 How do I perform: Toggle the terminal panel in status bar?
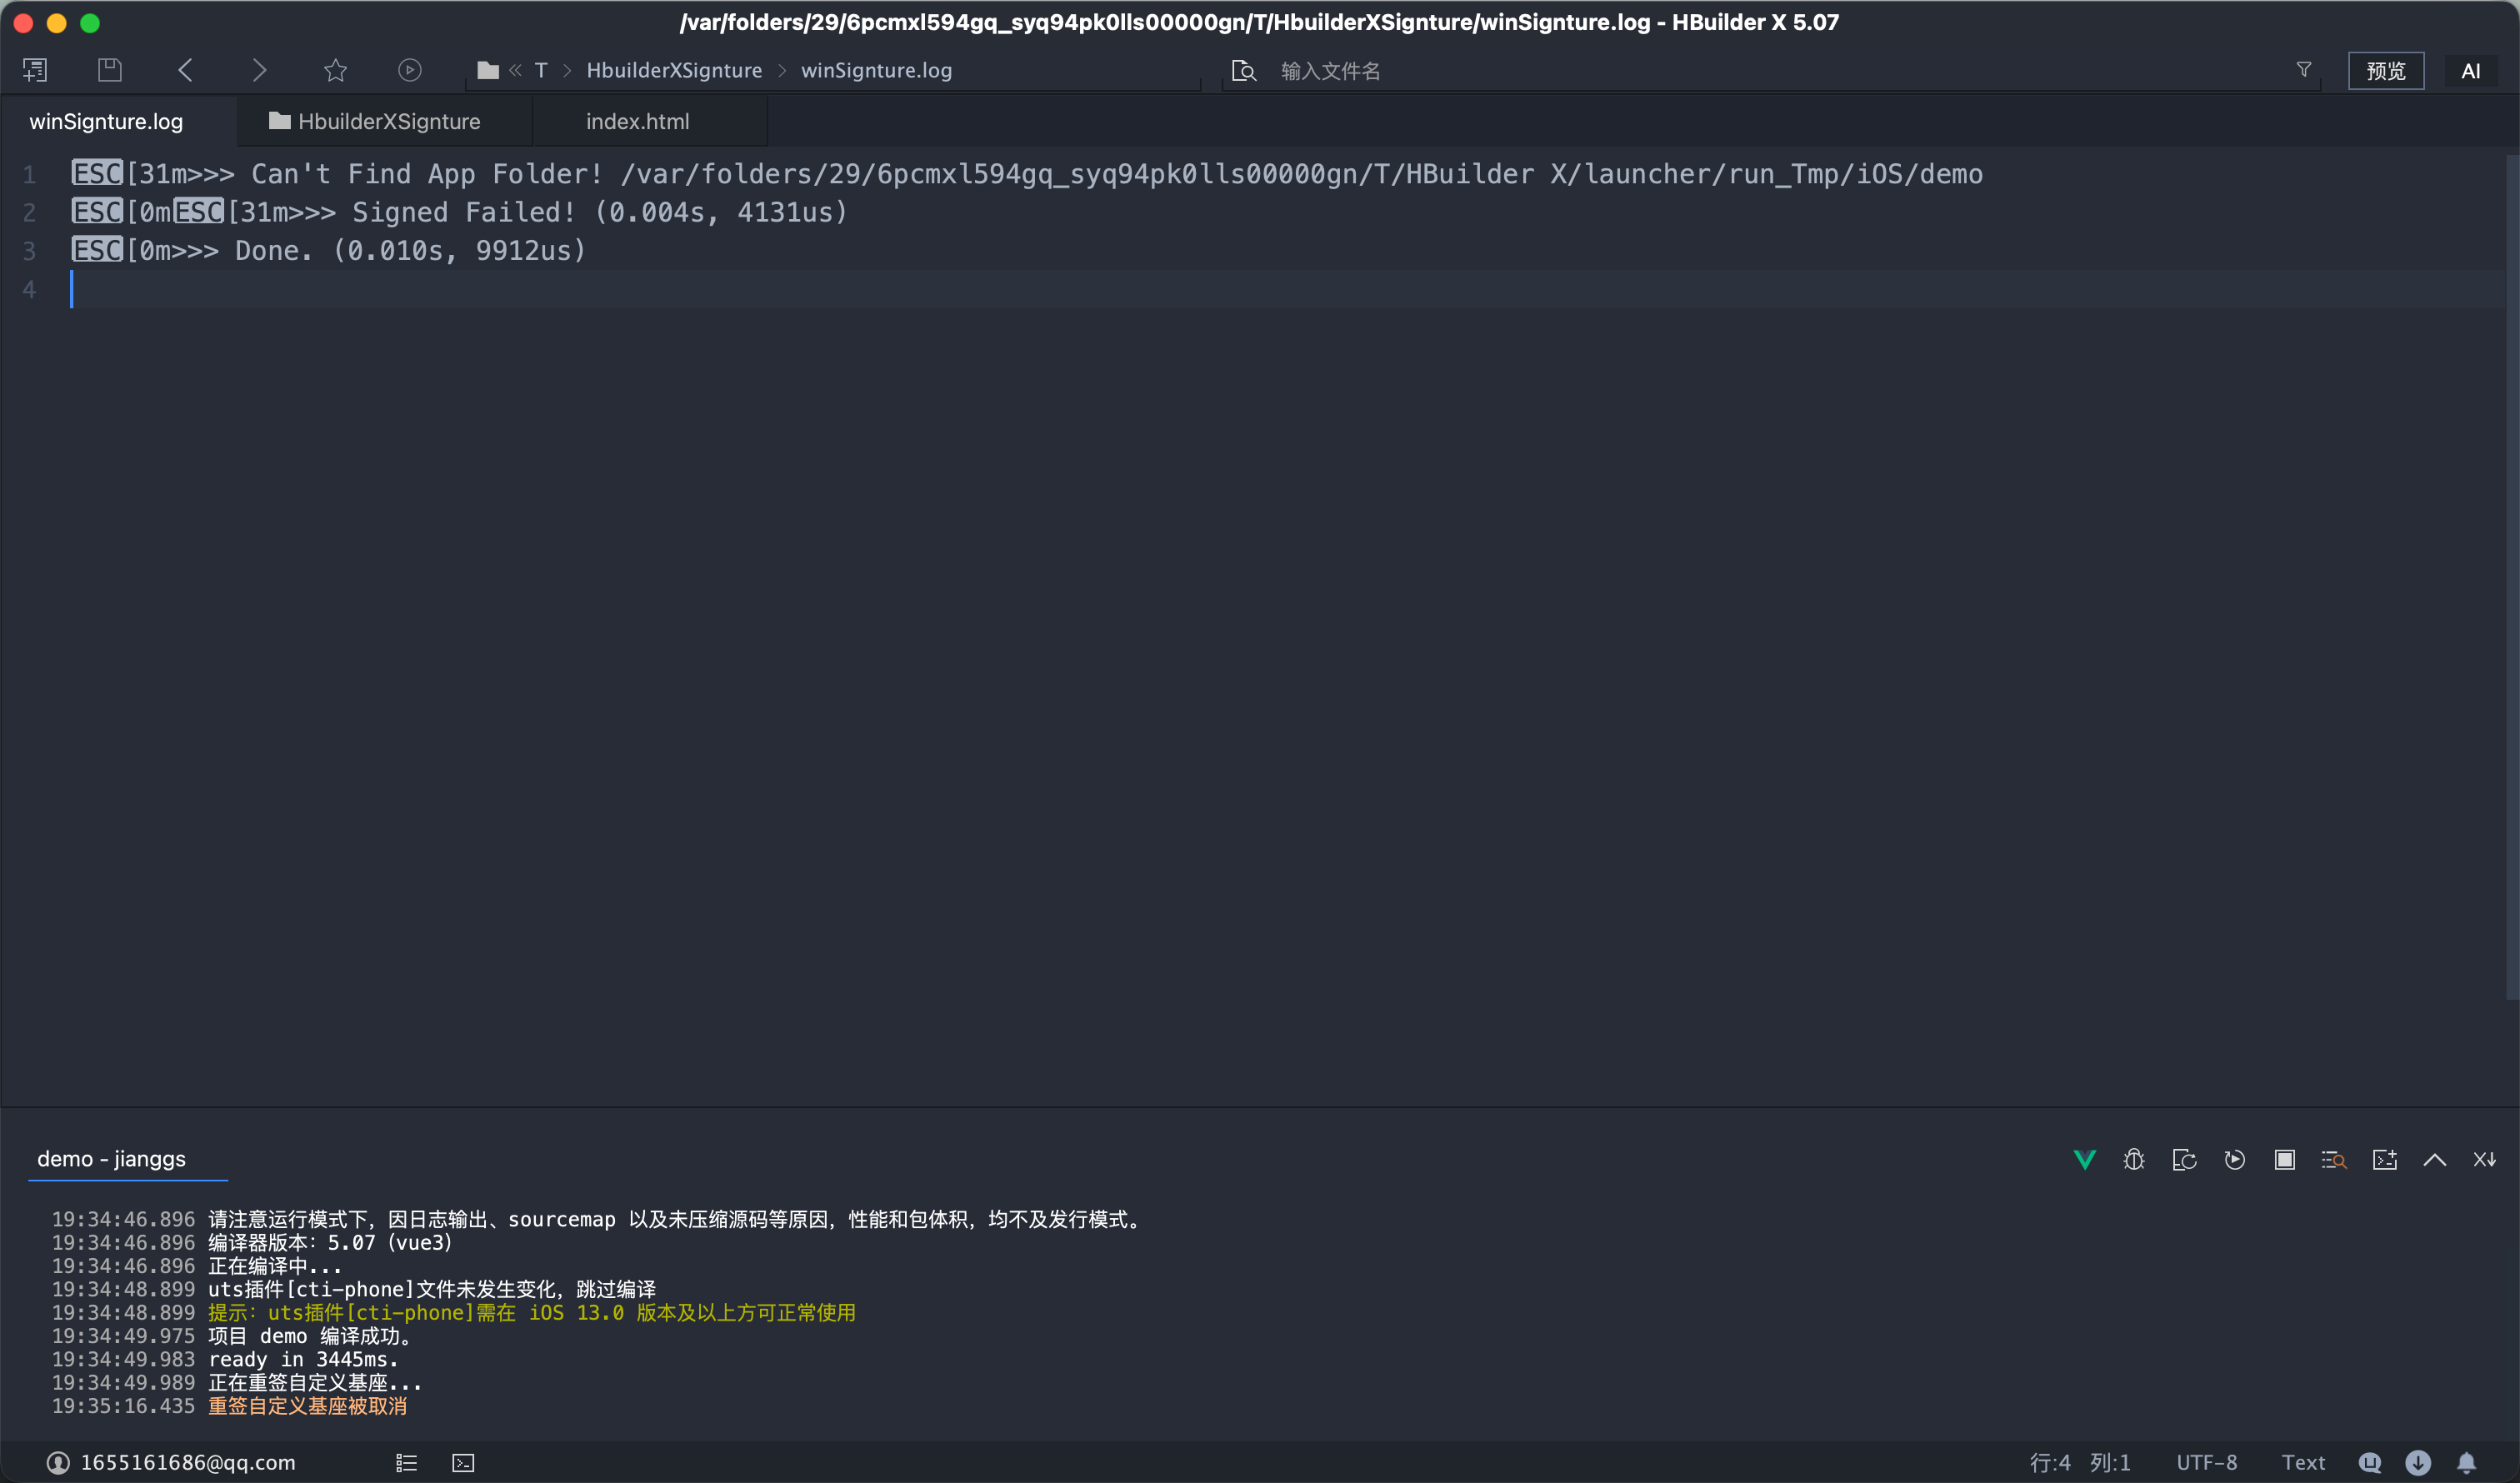463,1463
